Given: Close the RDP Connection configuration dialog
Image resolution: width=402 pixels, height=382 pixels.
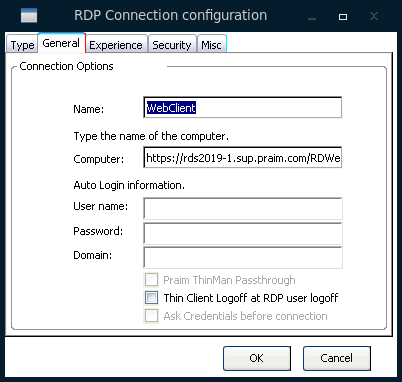Looking at the screenshot, I should click(374, 16).
